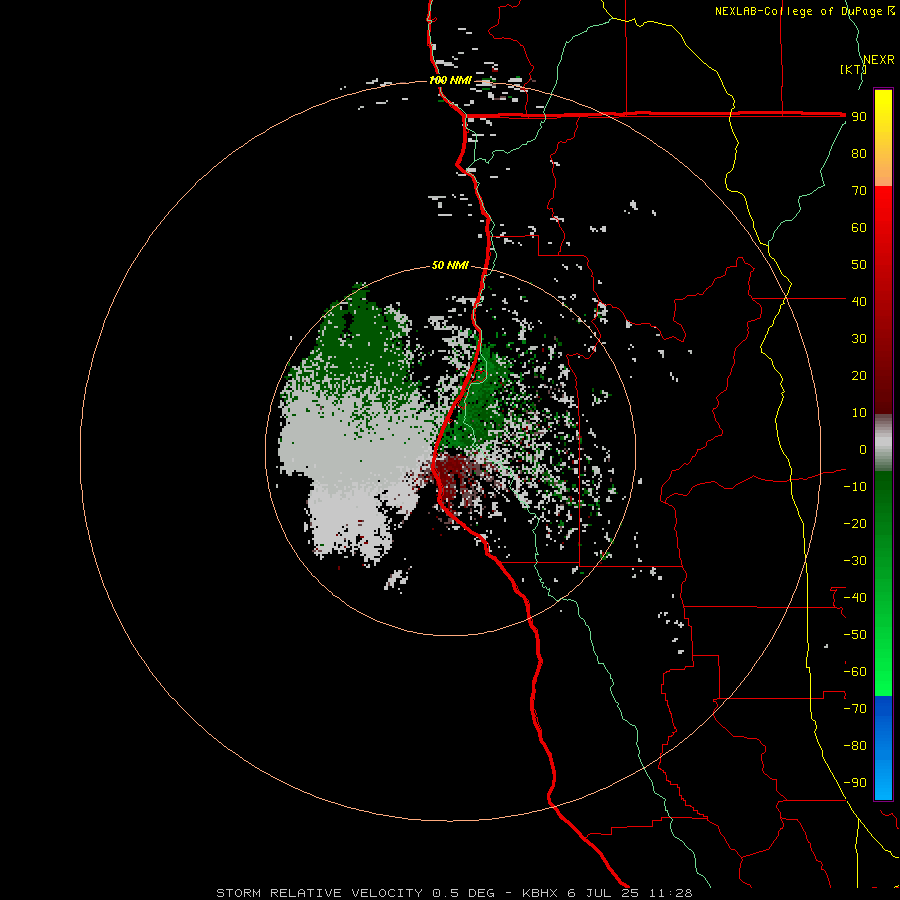
Task: Click the -80 value on the velocity scale
Action: tap(855, 746)
